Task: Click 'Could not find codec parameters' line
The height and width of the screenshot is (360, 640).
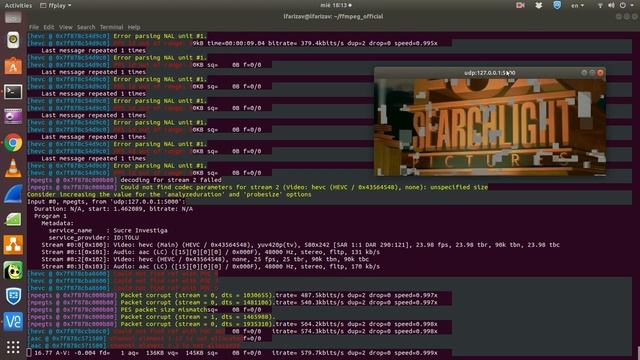Action: pyautogui.click(x=258, y=187)
